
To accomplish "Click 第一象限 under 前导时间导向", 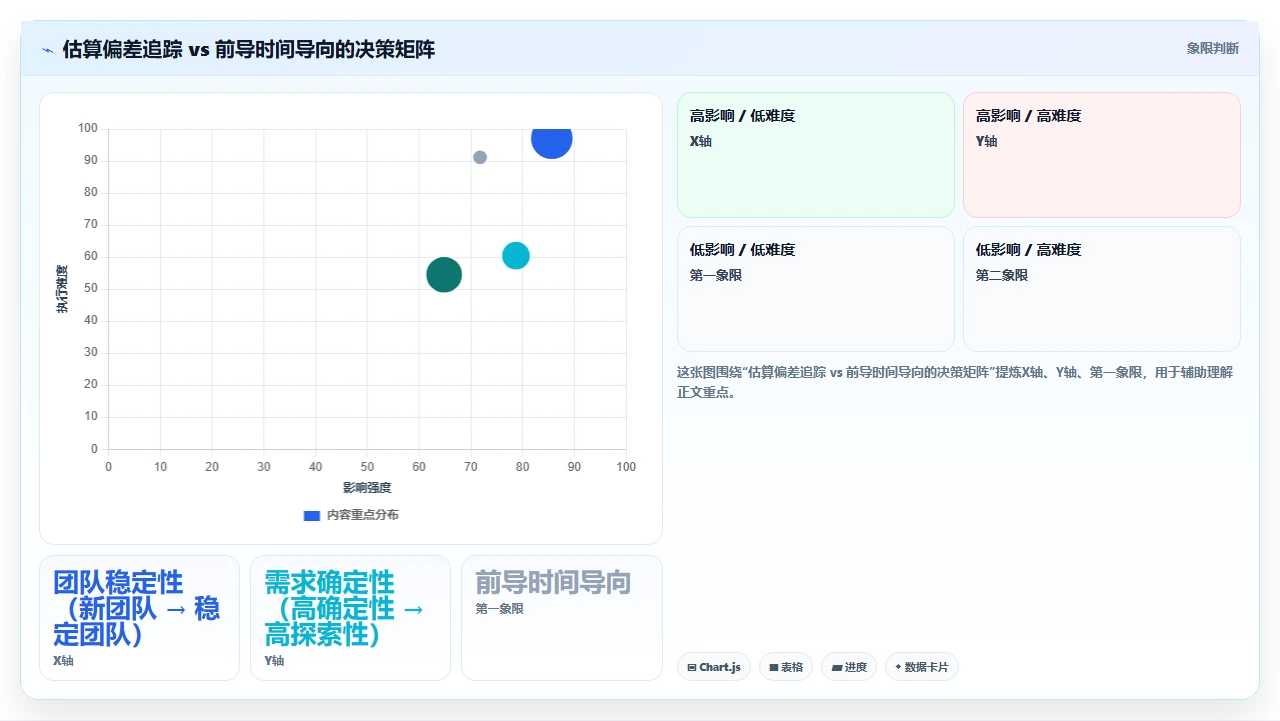I will (500, 608).
